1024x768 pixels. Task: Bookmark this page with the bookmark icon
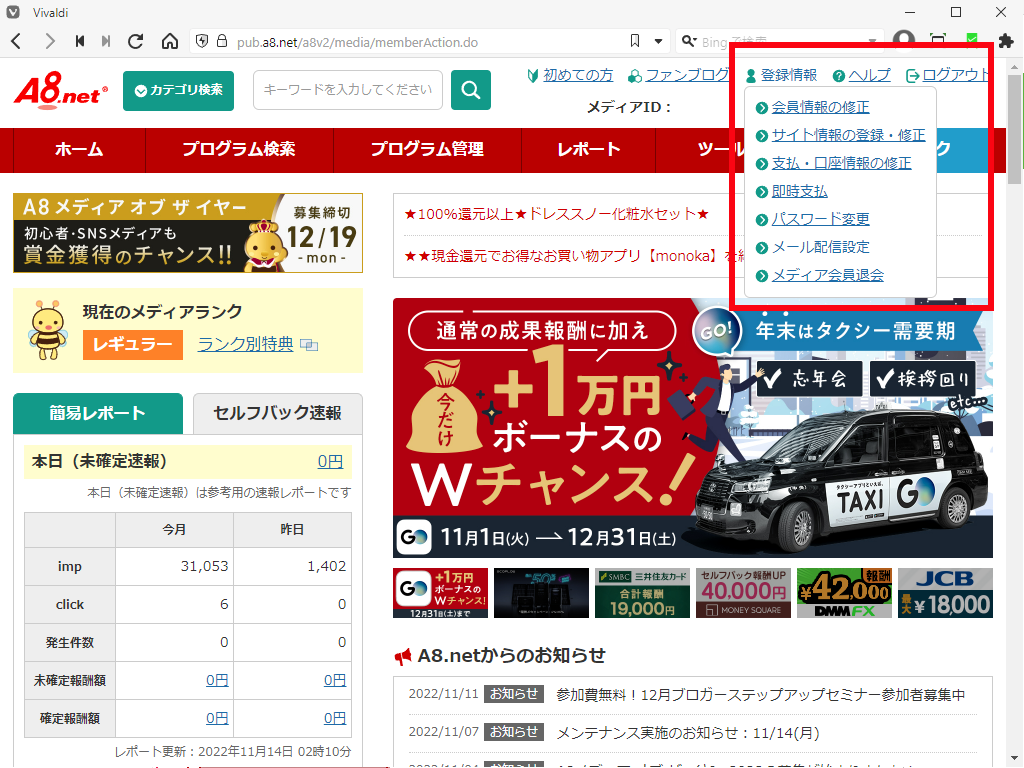[x=635, y=41]
